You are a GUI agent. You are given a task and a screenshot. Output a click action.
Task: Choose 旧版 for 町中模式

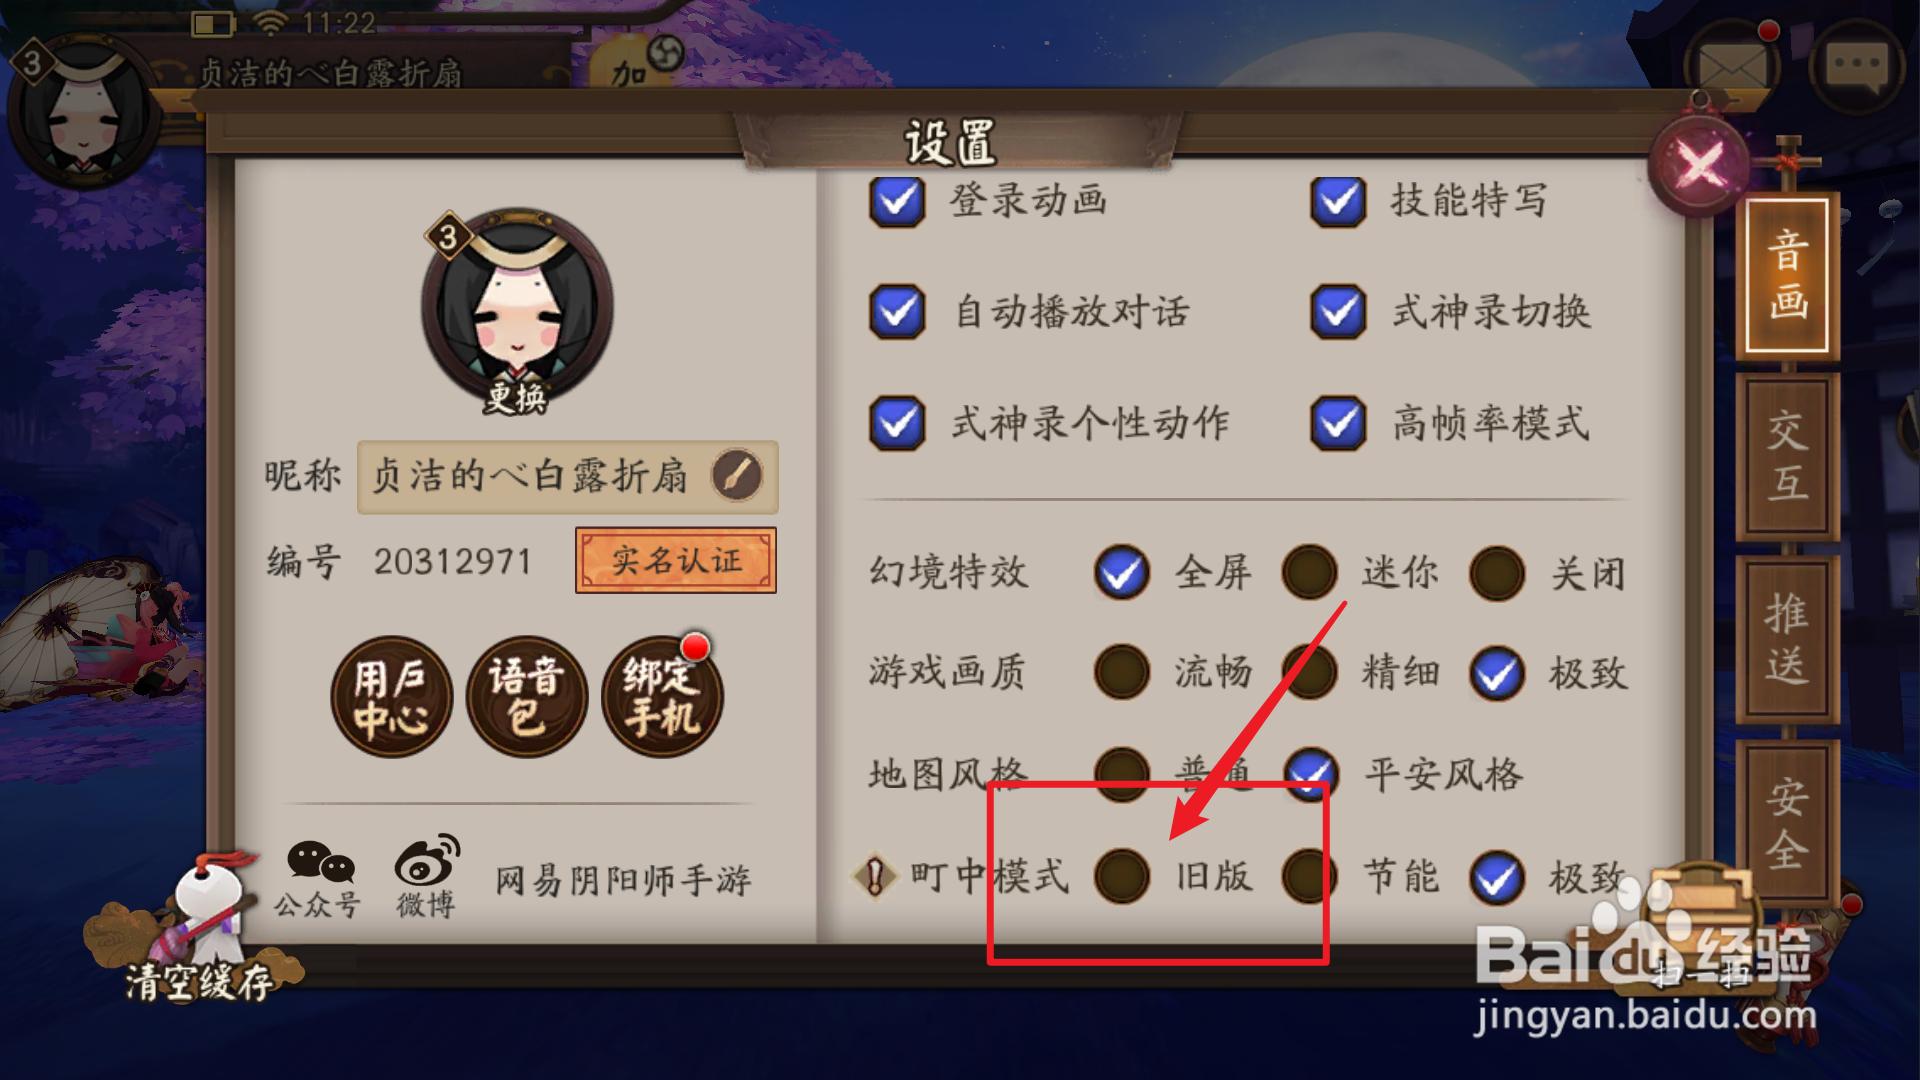click(1122, 876)
